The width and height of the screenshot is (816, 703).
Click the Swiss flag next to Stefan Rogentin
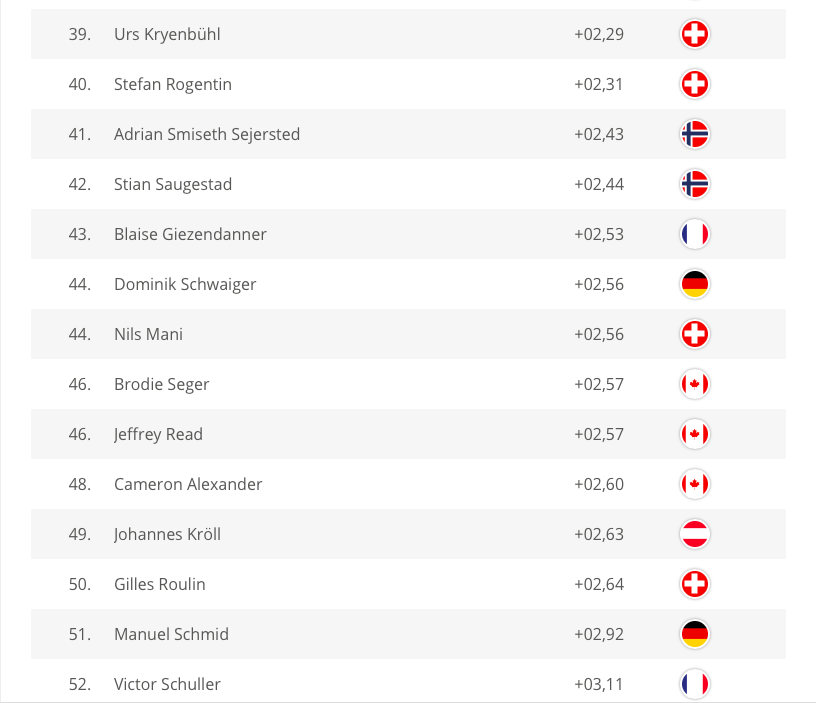pos(694,84)
